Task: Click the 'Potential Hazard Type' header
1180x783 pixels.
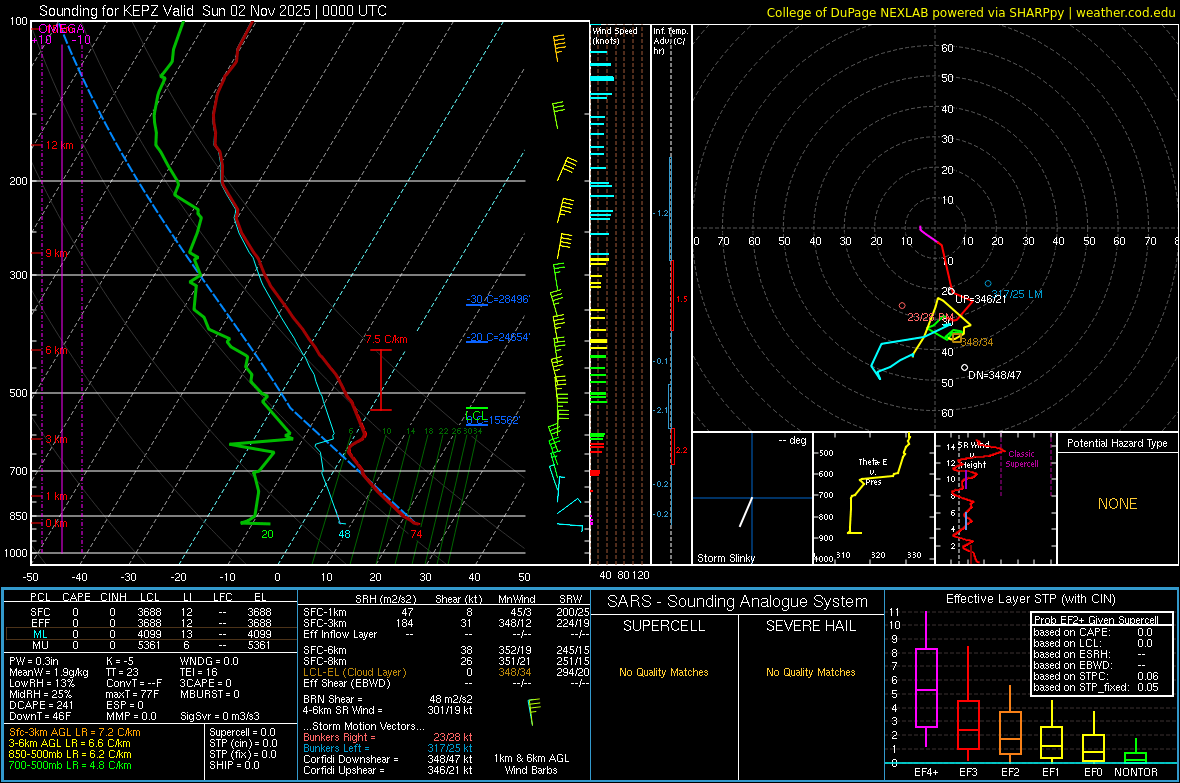Action: tap(1117, 443)
